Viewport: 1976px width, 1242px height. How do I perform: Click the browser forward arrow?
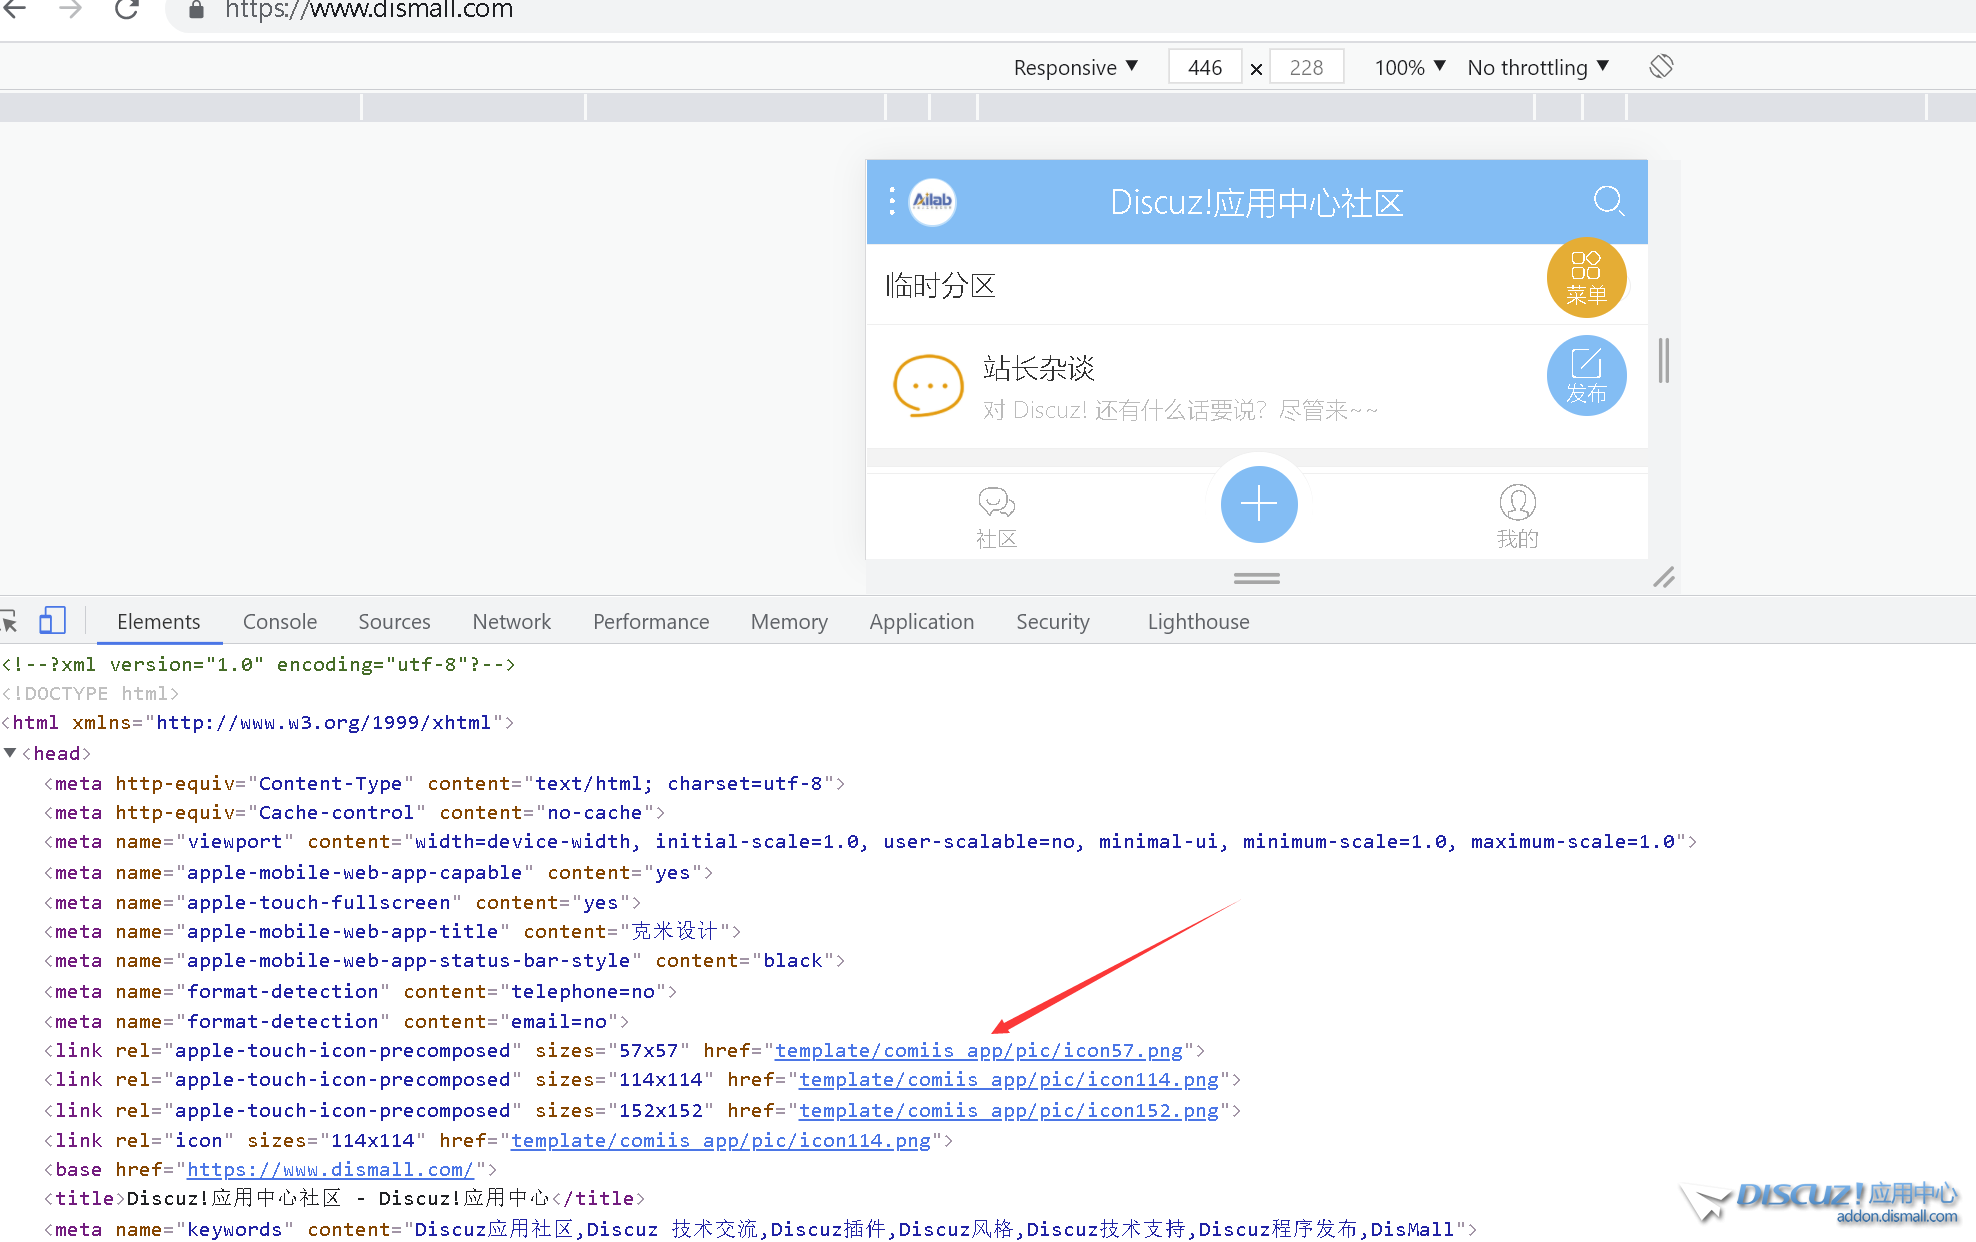pyautogui.click(x=70, y=10)
